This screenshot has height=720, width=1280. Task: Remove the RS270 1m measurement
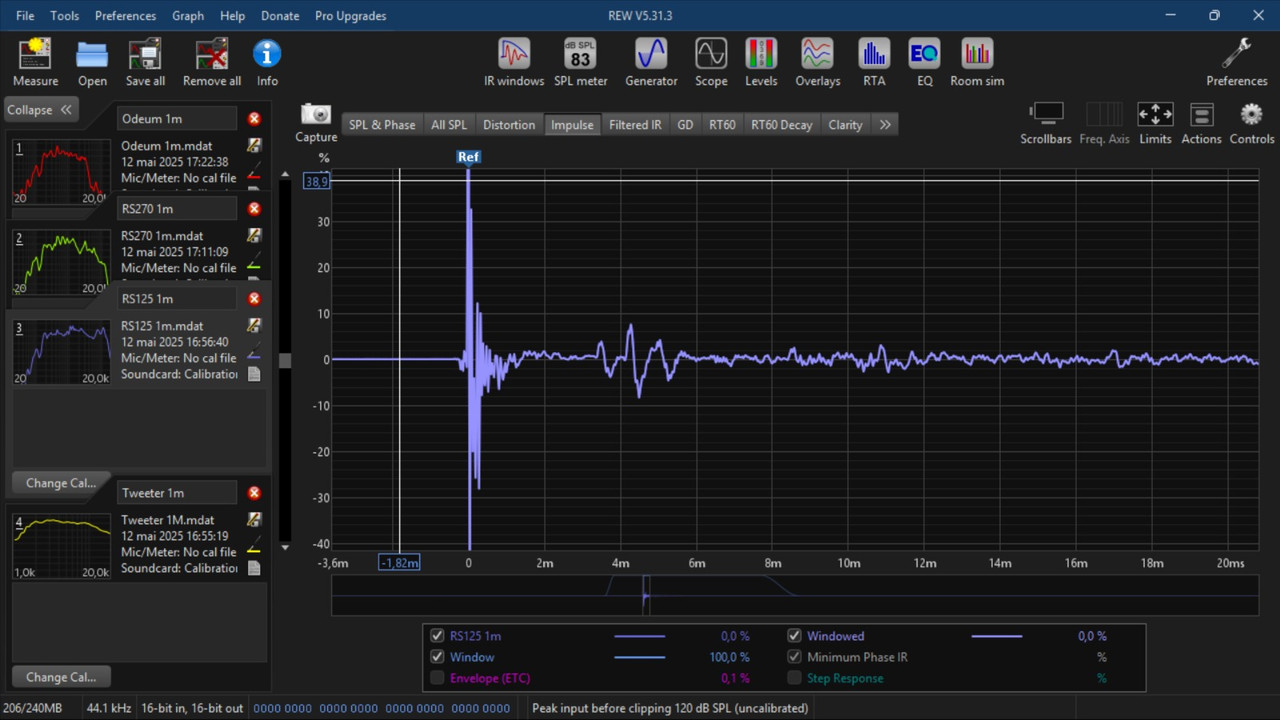254,209
